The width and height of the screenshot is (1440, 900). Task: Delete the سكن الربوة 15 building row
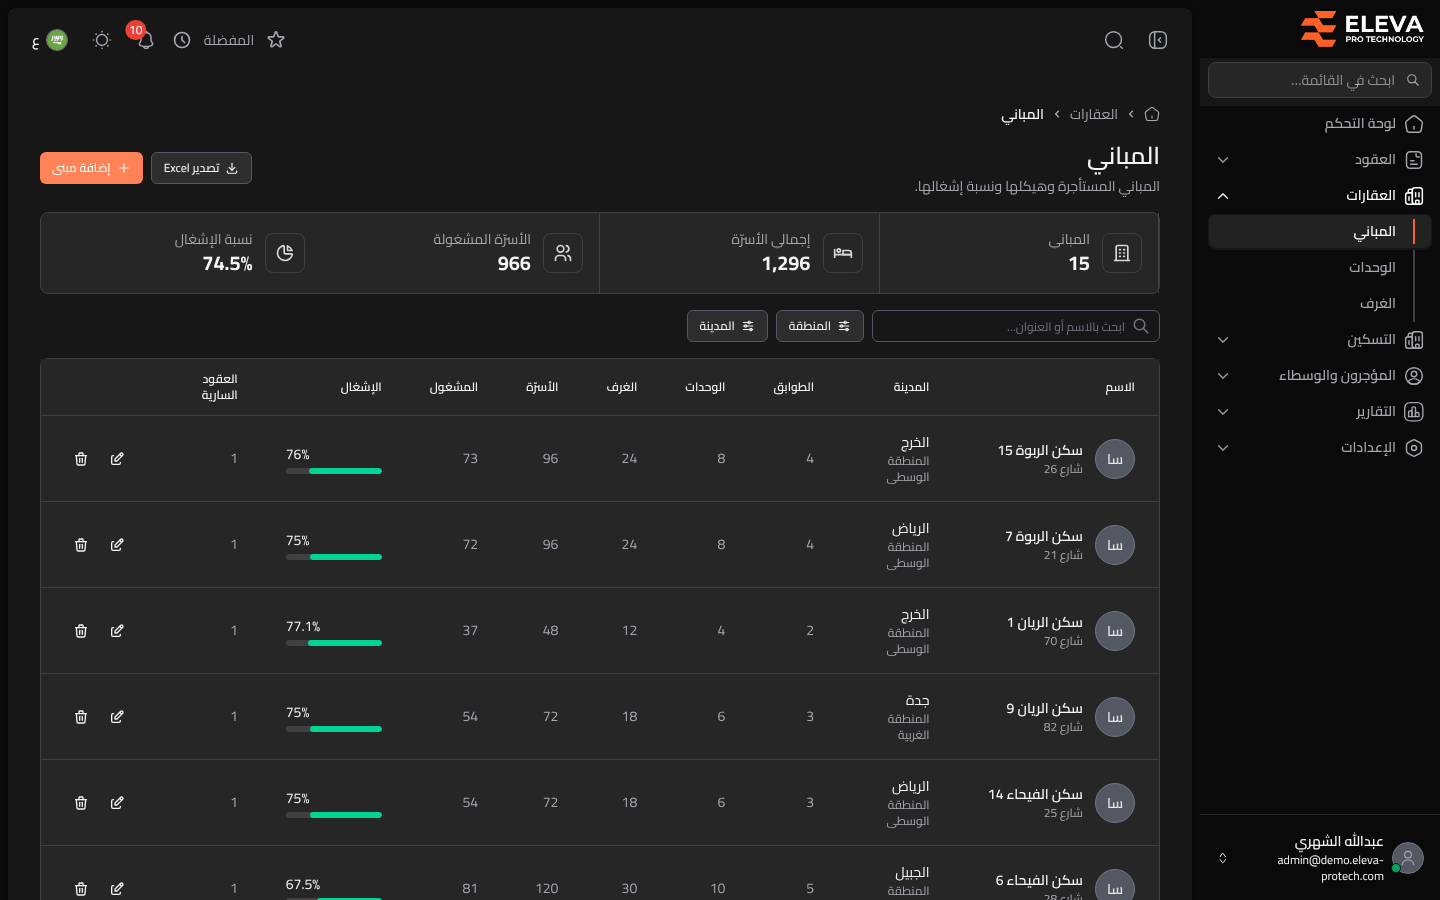point(81,459)
